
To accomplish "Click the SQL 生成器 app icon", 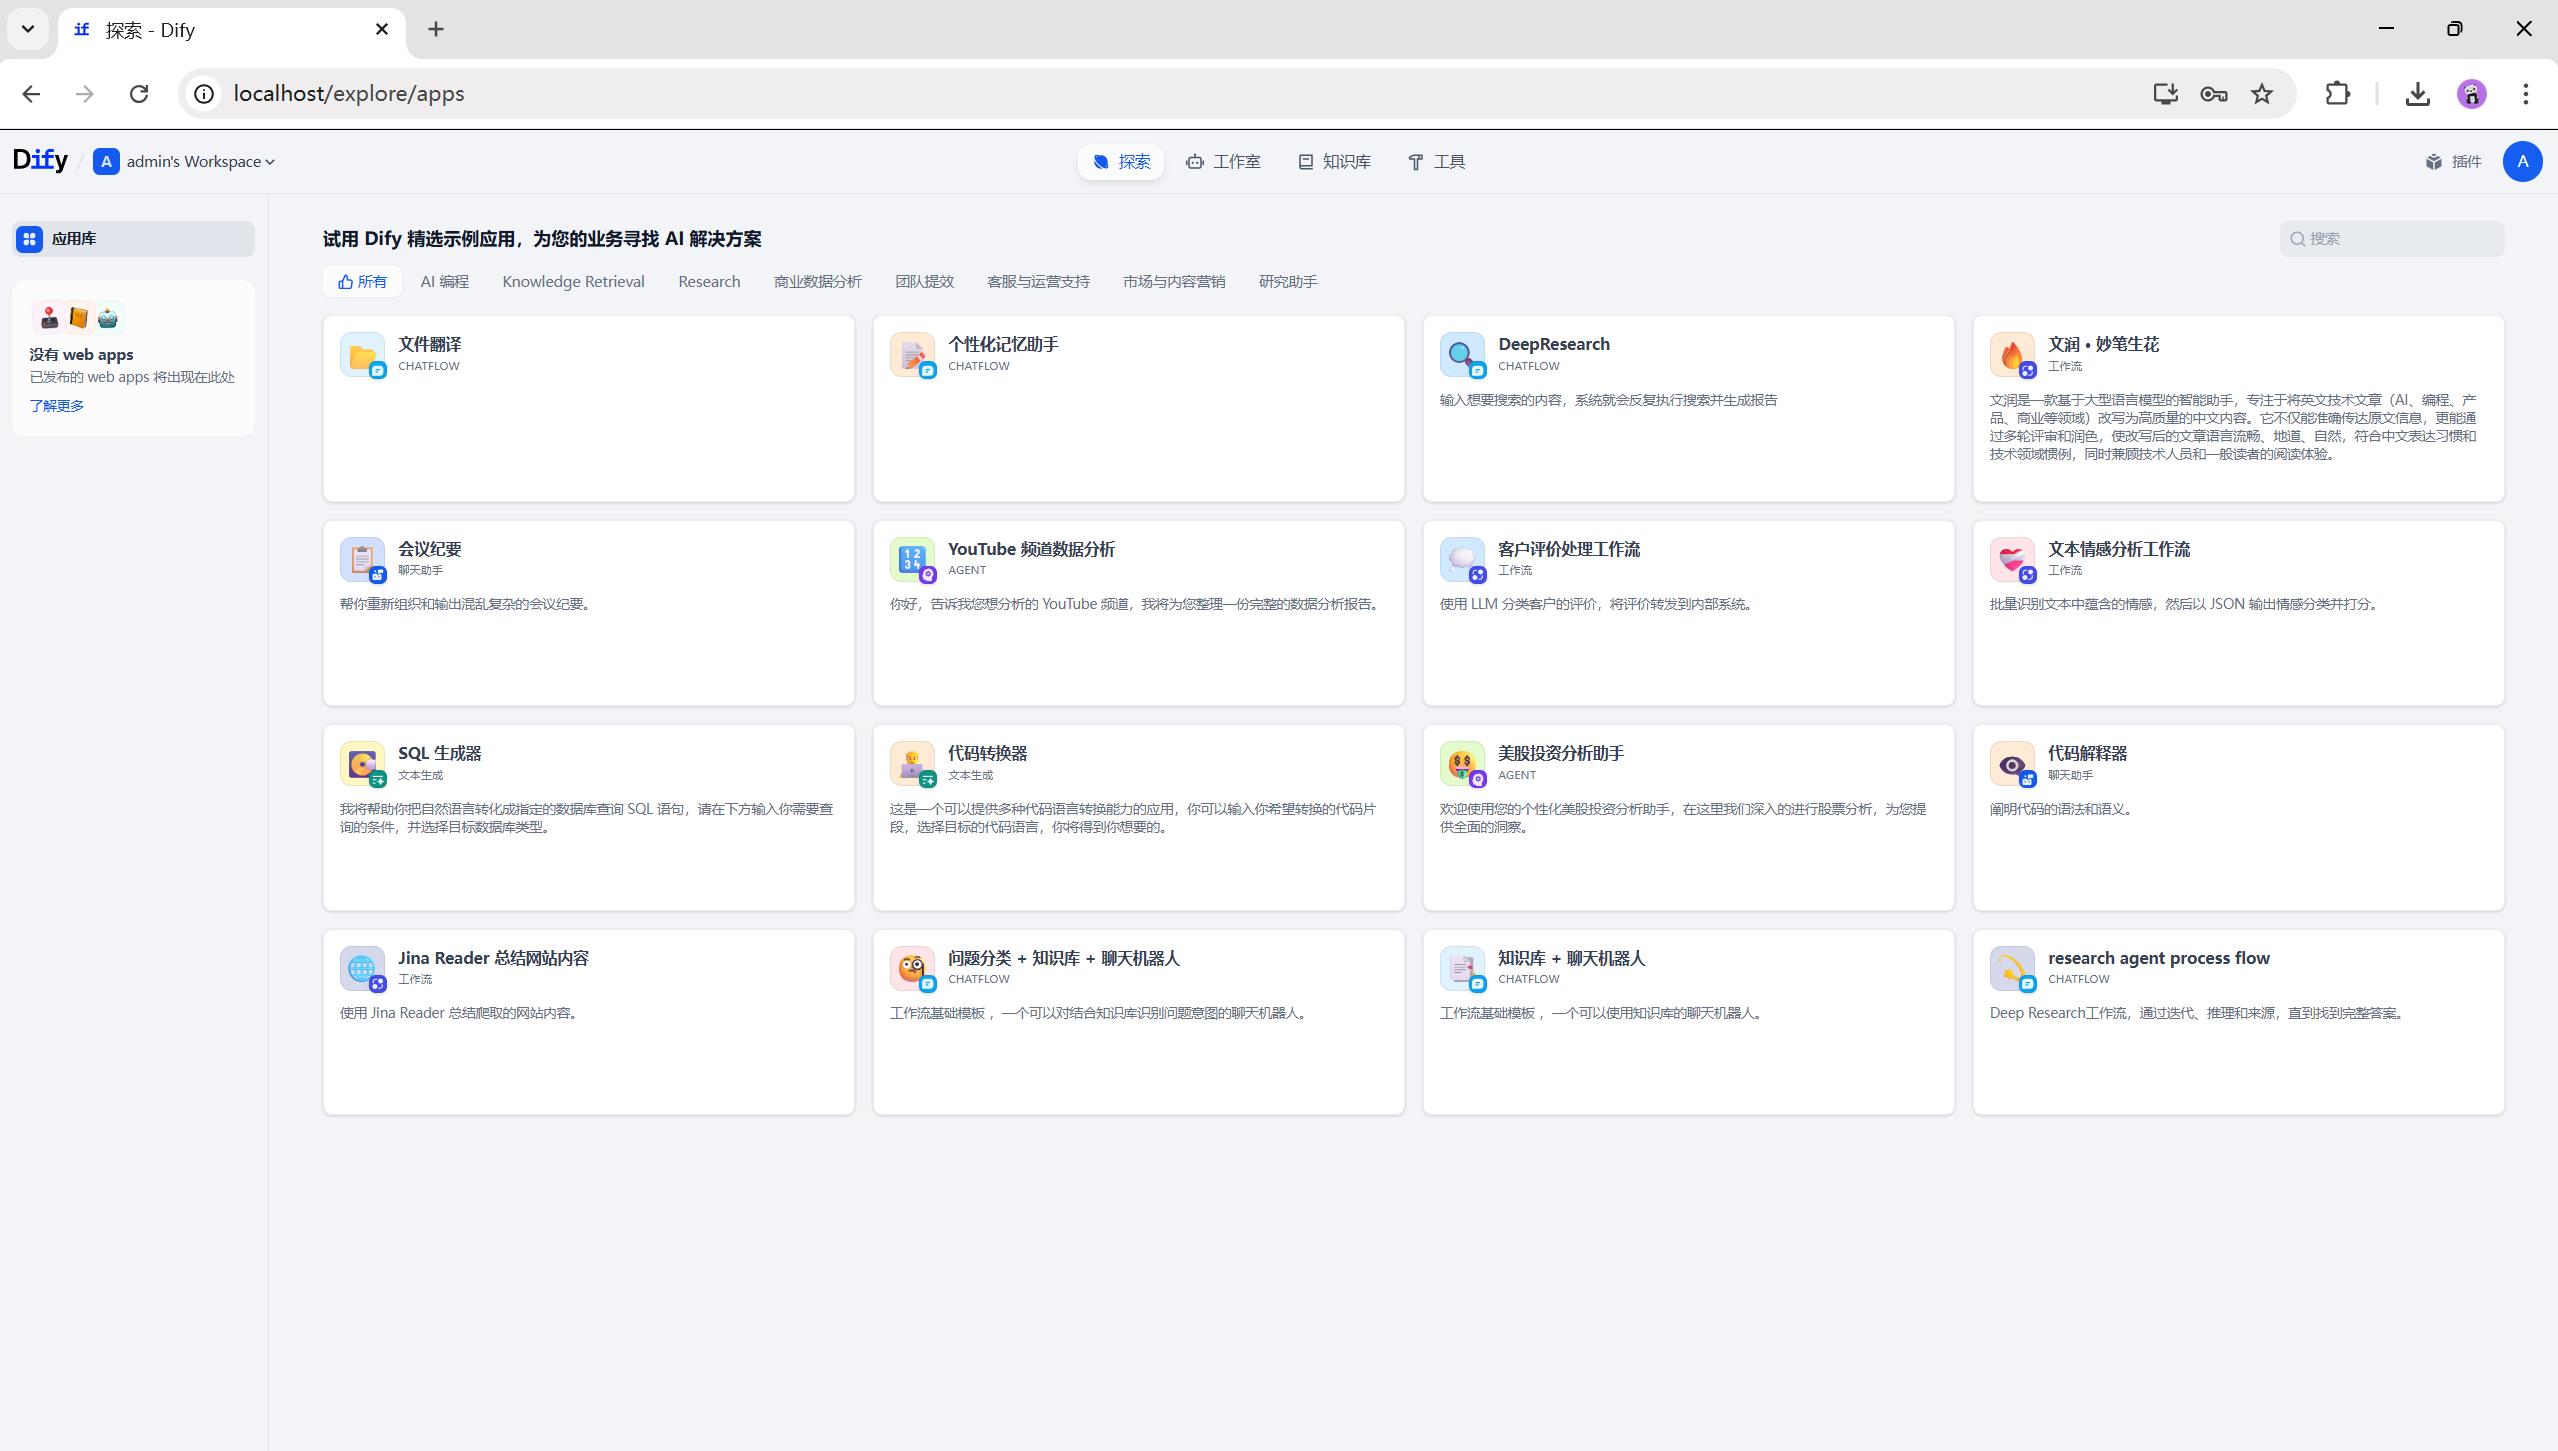I will click(x=362, y=763).
